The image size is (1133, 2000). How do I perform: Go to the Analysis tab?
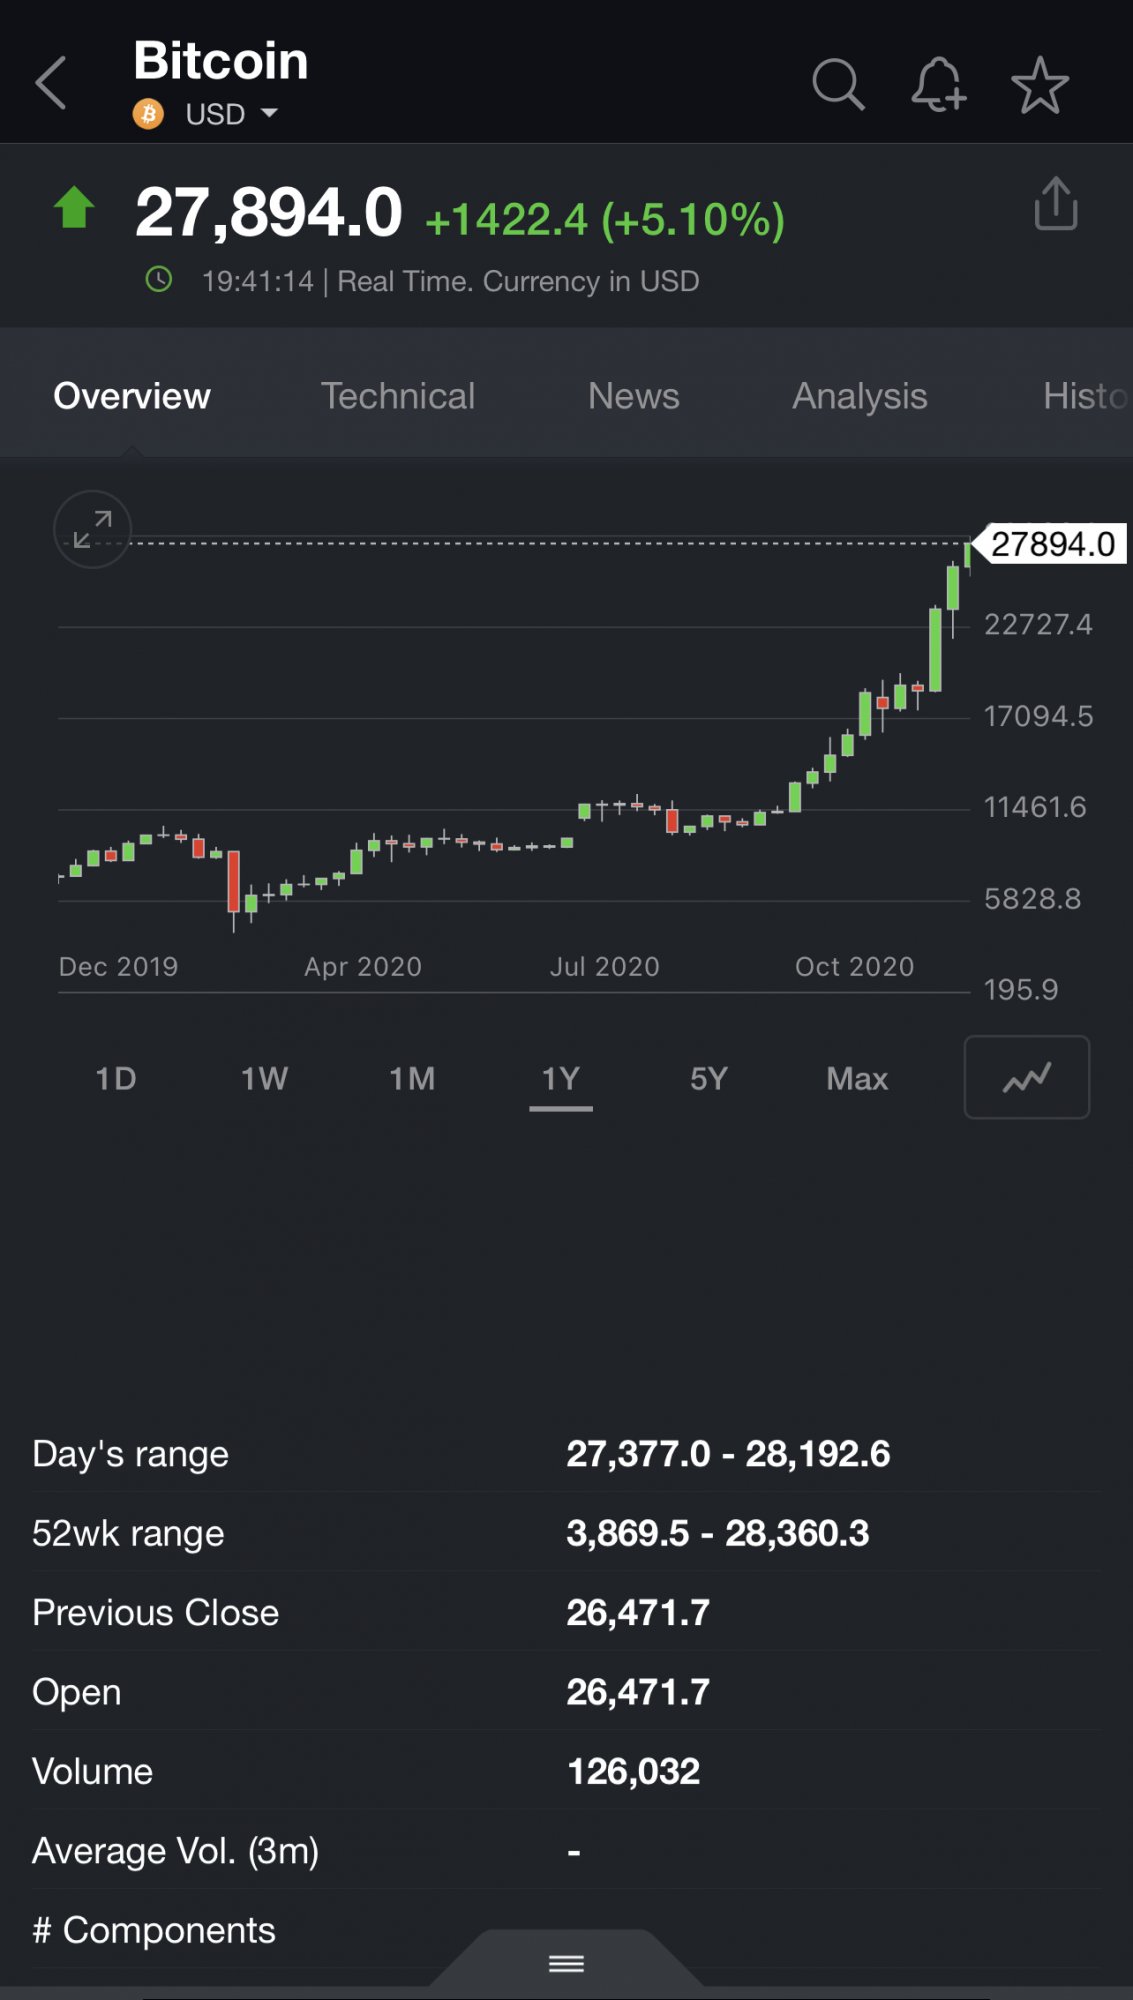pyautogui.click(x=859, y=396)
